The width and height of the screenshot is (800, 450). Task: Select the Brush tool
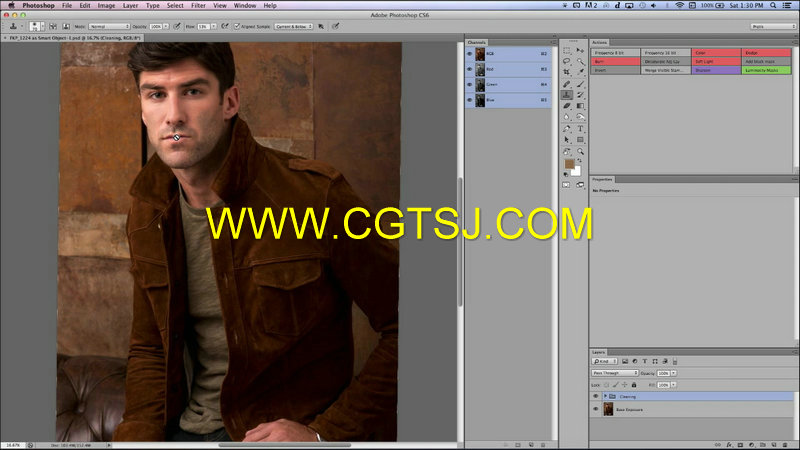coord(580,84)
